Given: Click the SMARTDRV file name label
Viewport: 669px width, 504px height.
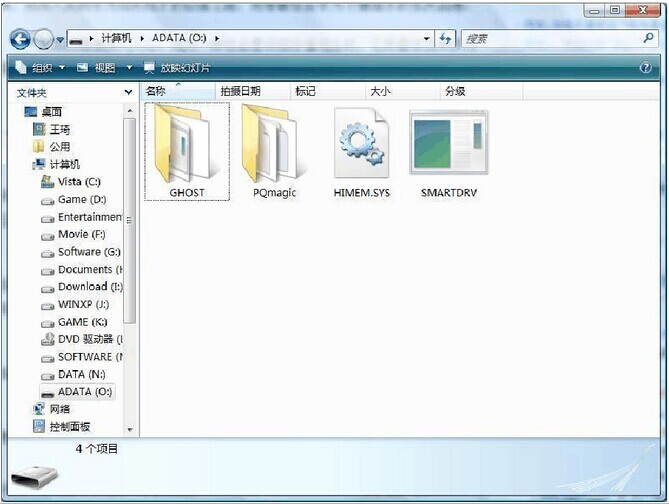Looking at the screenshot, I should point(449,193).
